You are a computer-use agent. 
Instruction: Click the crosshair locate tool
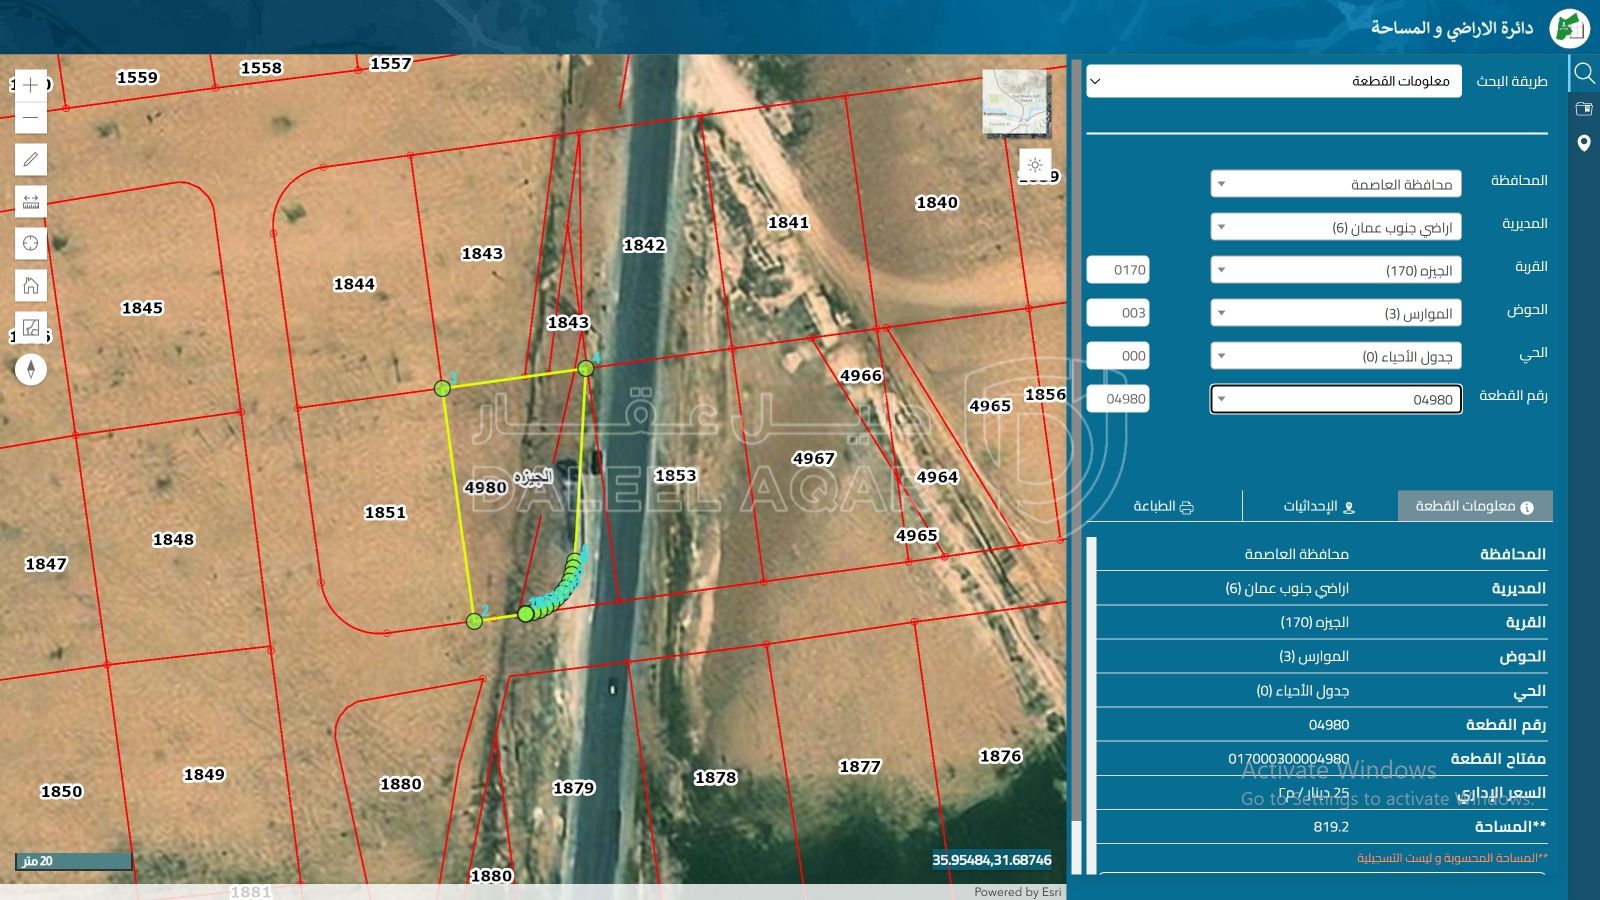tap(31, 244)
